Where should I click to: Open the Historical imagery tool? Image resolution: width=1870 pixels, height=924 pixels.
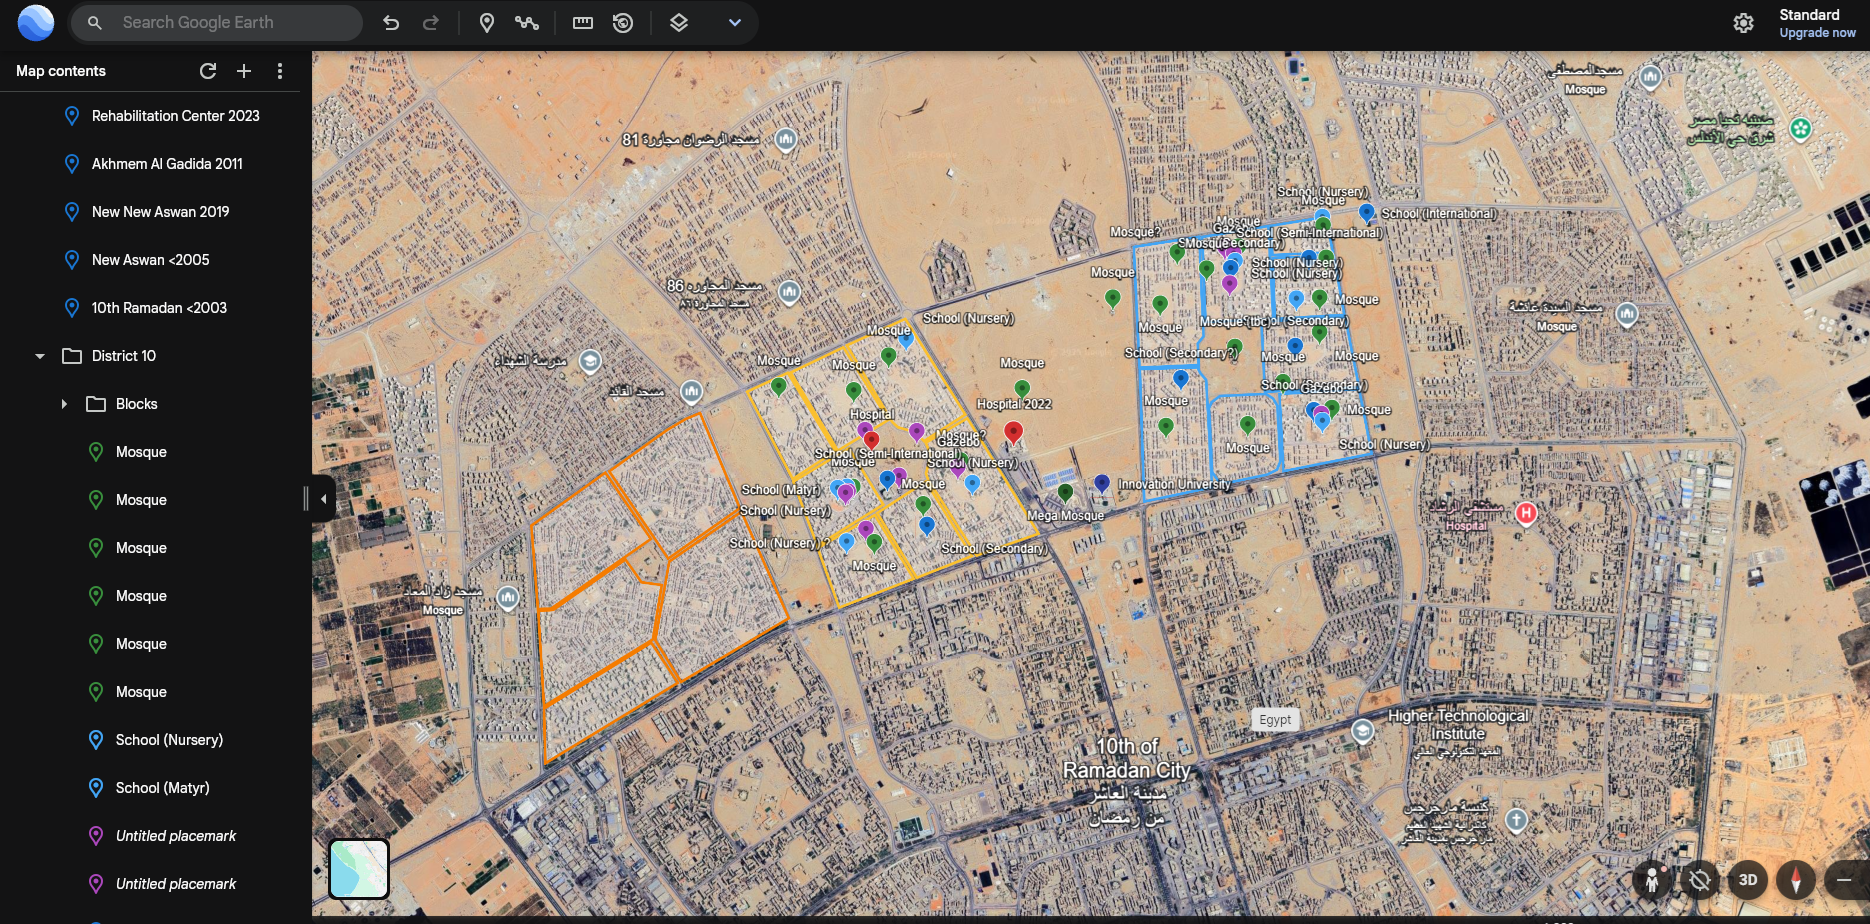[623, 23]
